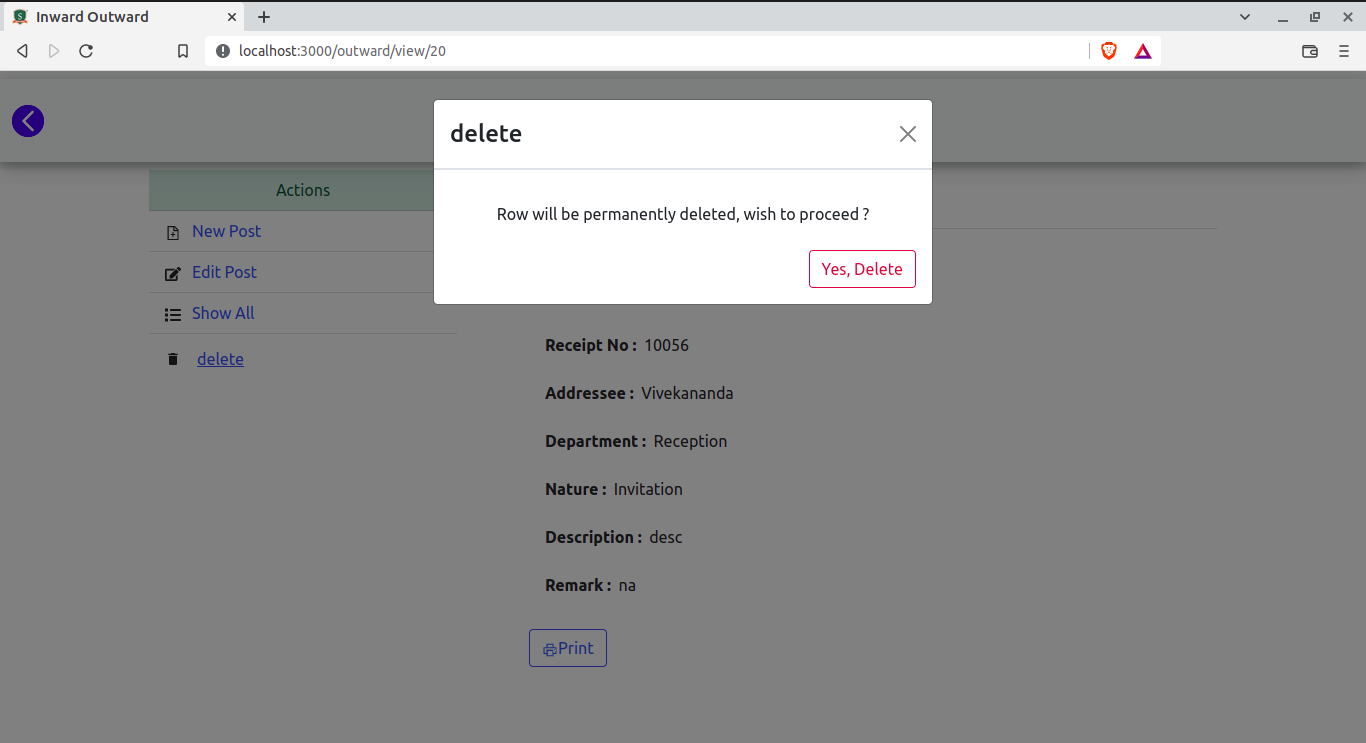Click the Brave Shields lion icon

(1109, 51)
